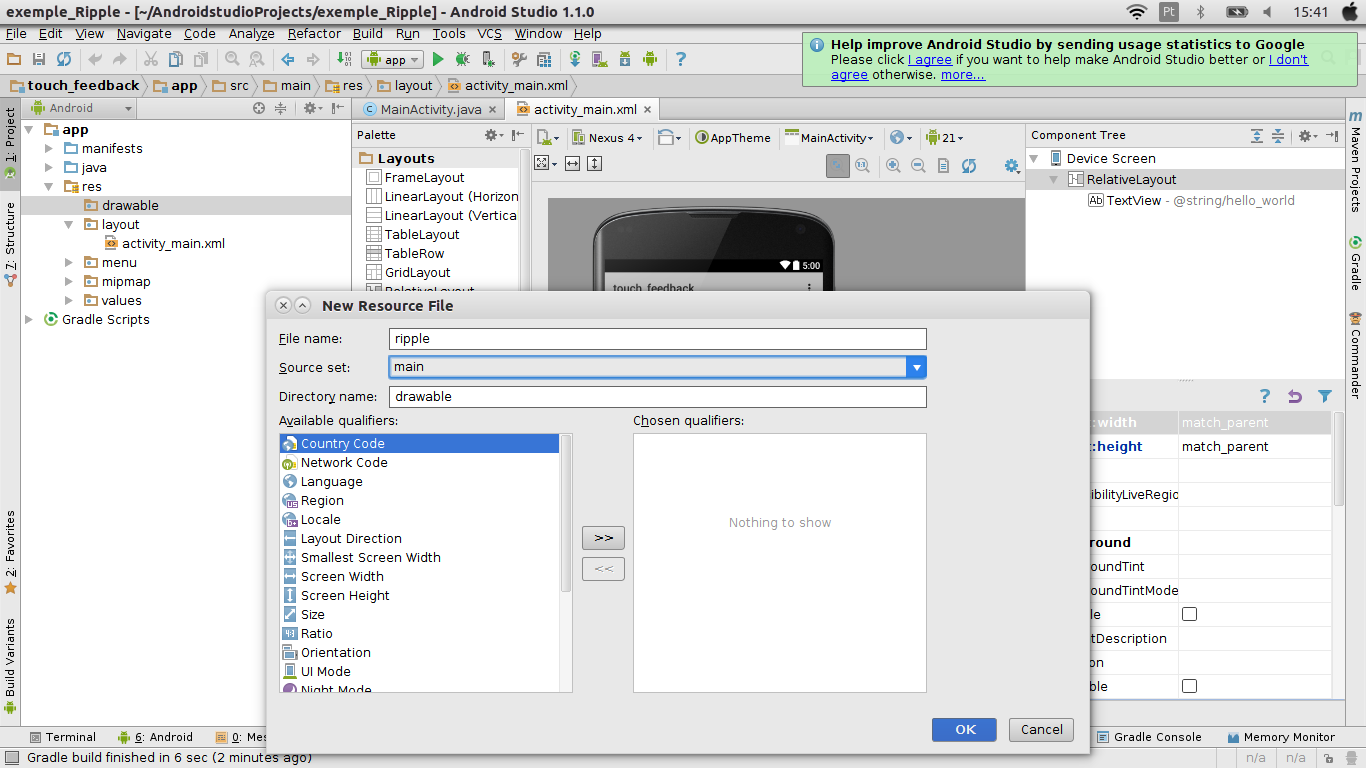Click OK in New Resource File dialog
Image resolution: width=1366 pixels, height=768 pixels.
[964, 730]
